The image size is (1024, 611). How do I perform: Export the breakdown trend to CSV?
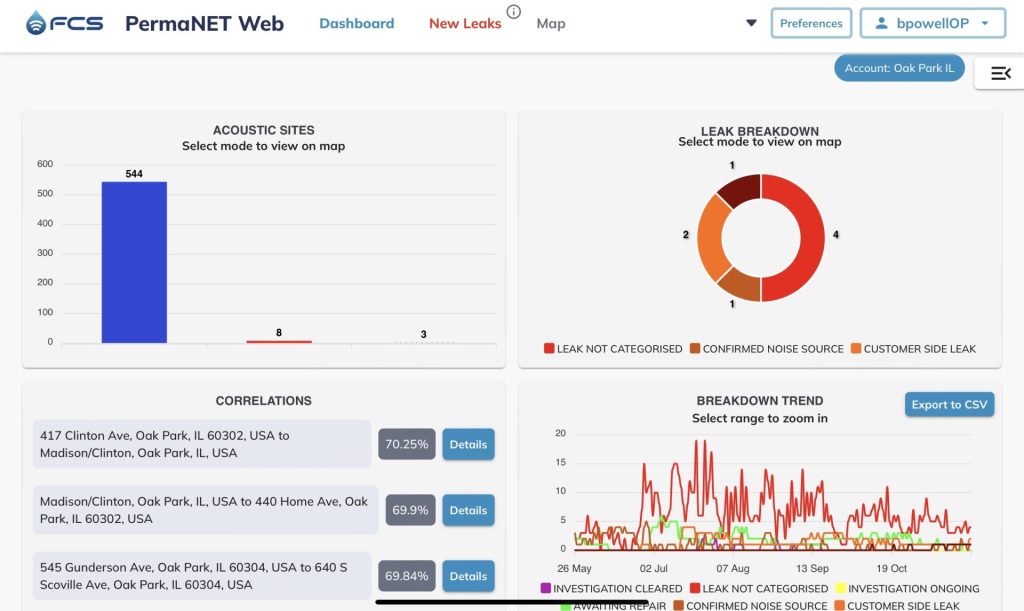[950, 405]
